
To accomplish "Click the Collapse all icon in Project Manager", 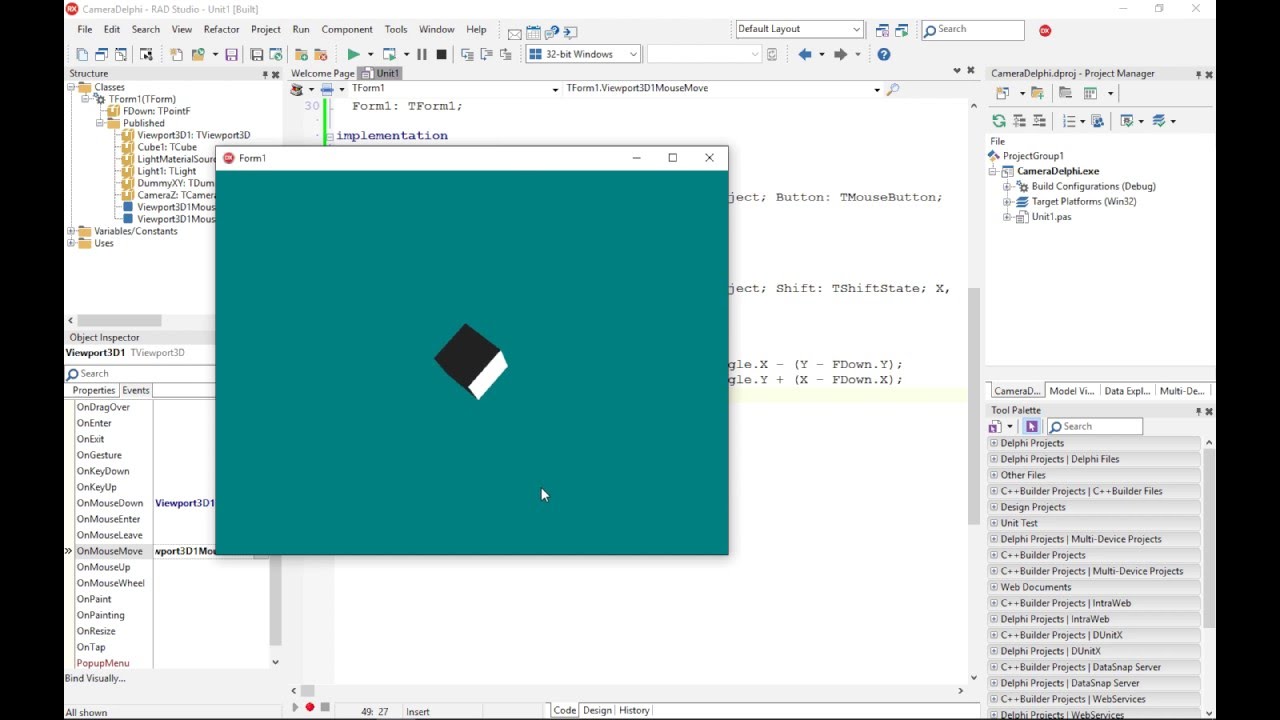I will [x=1039, y=121].
